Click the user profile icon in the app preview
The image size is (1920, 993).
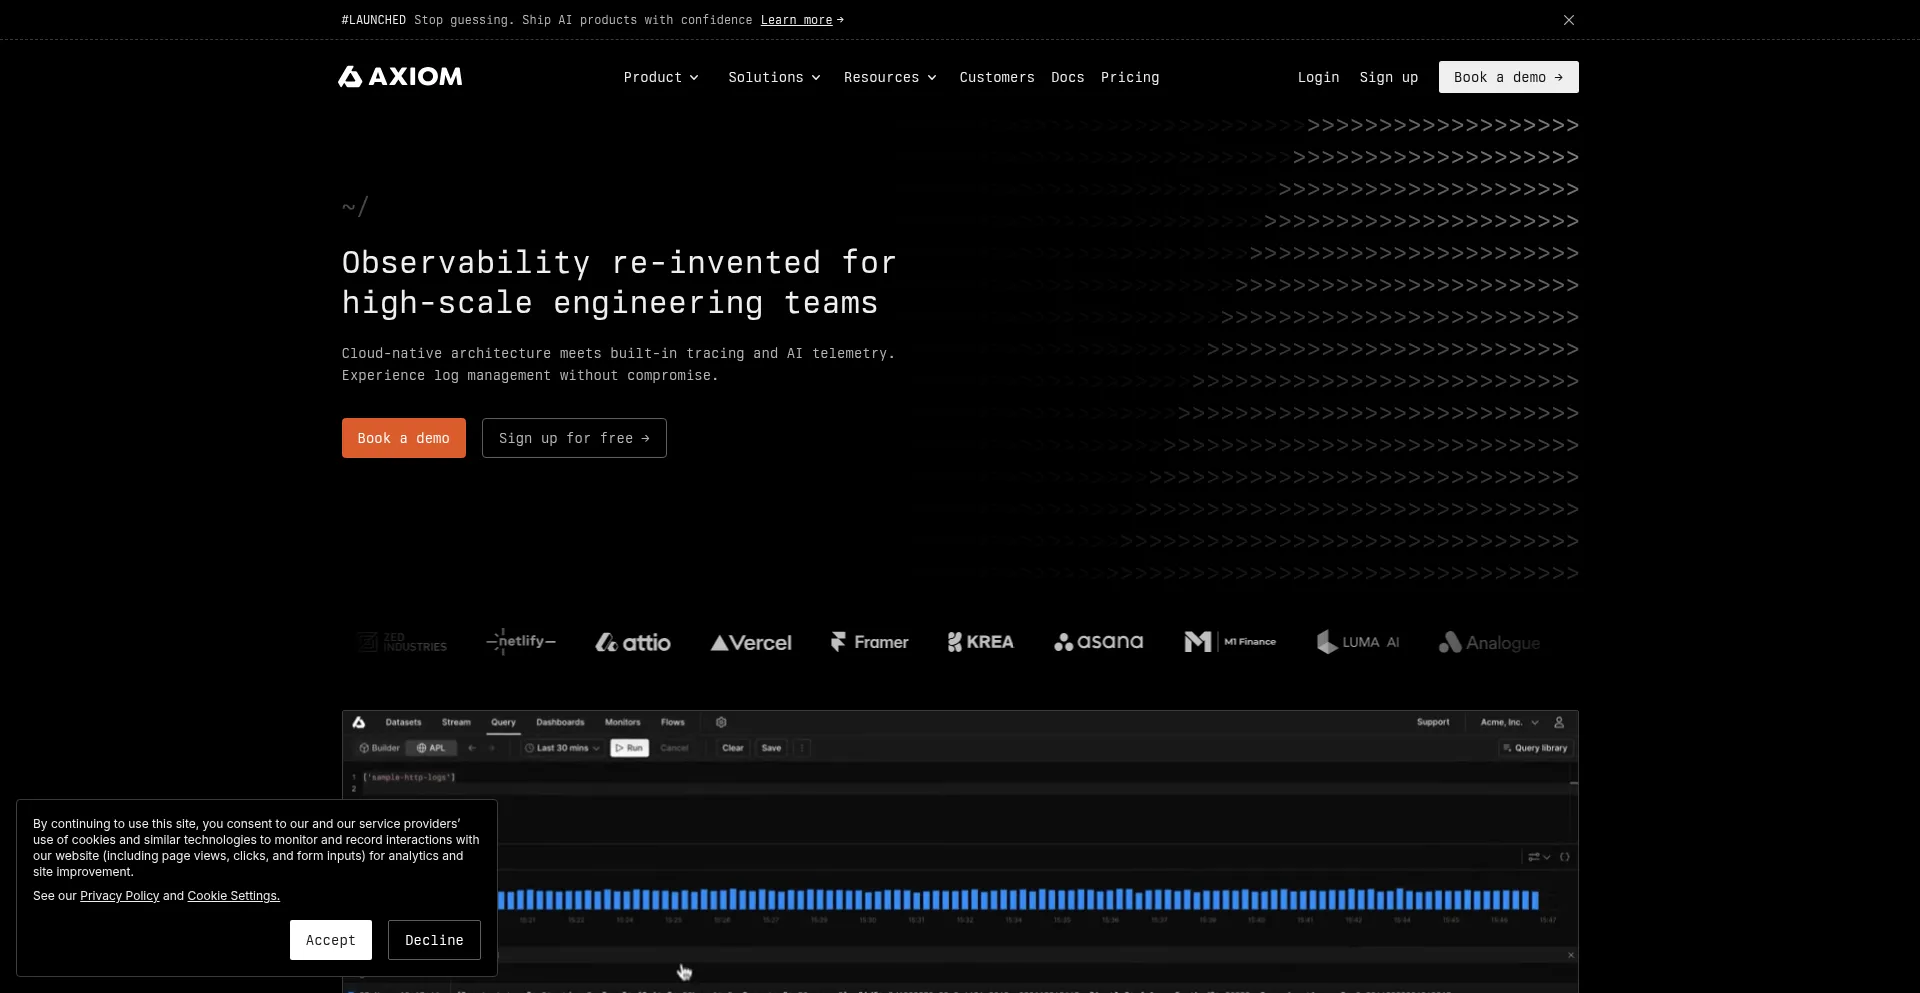pos(1559,722)
